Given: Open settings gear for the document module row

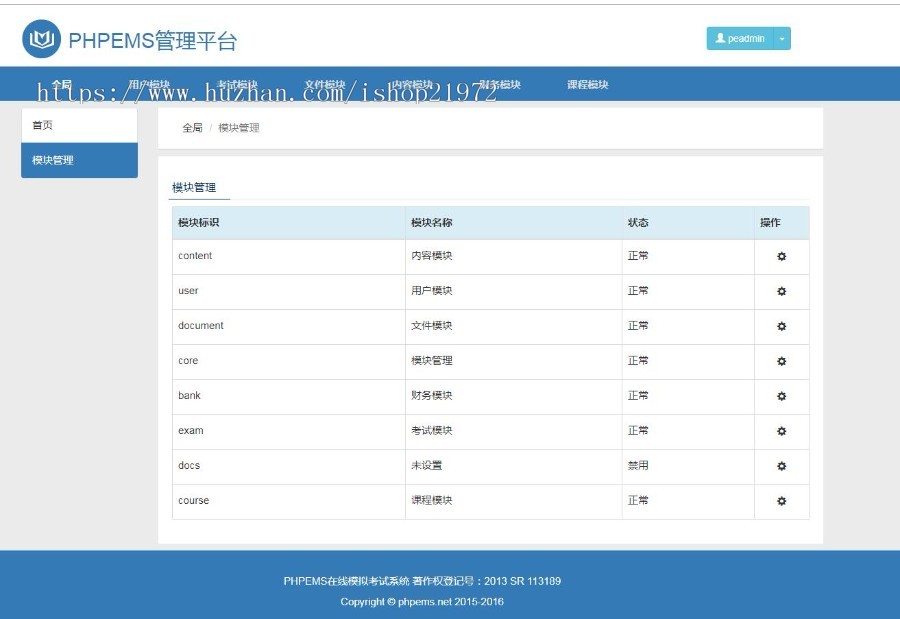Looking at the screenshot, I should 782,326.
